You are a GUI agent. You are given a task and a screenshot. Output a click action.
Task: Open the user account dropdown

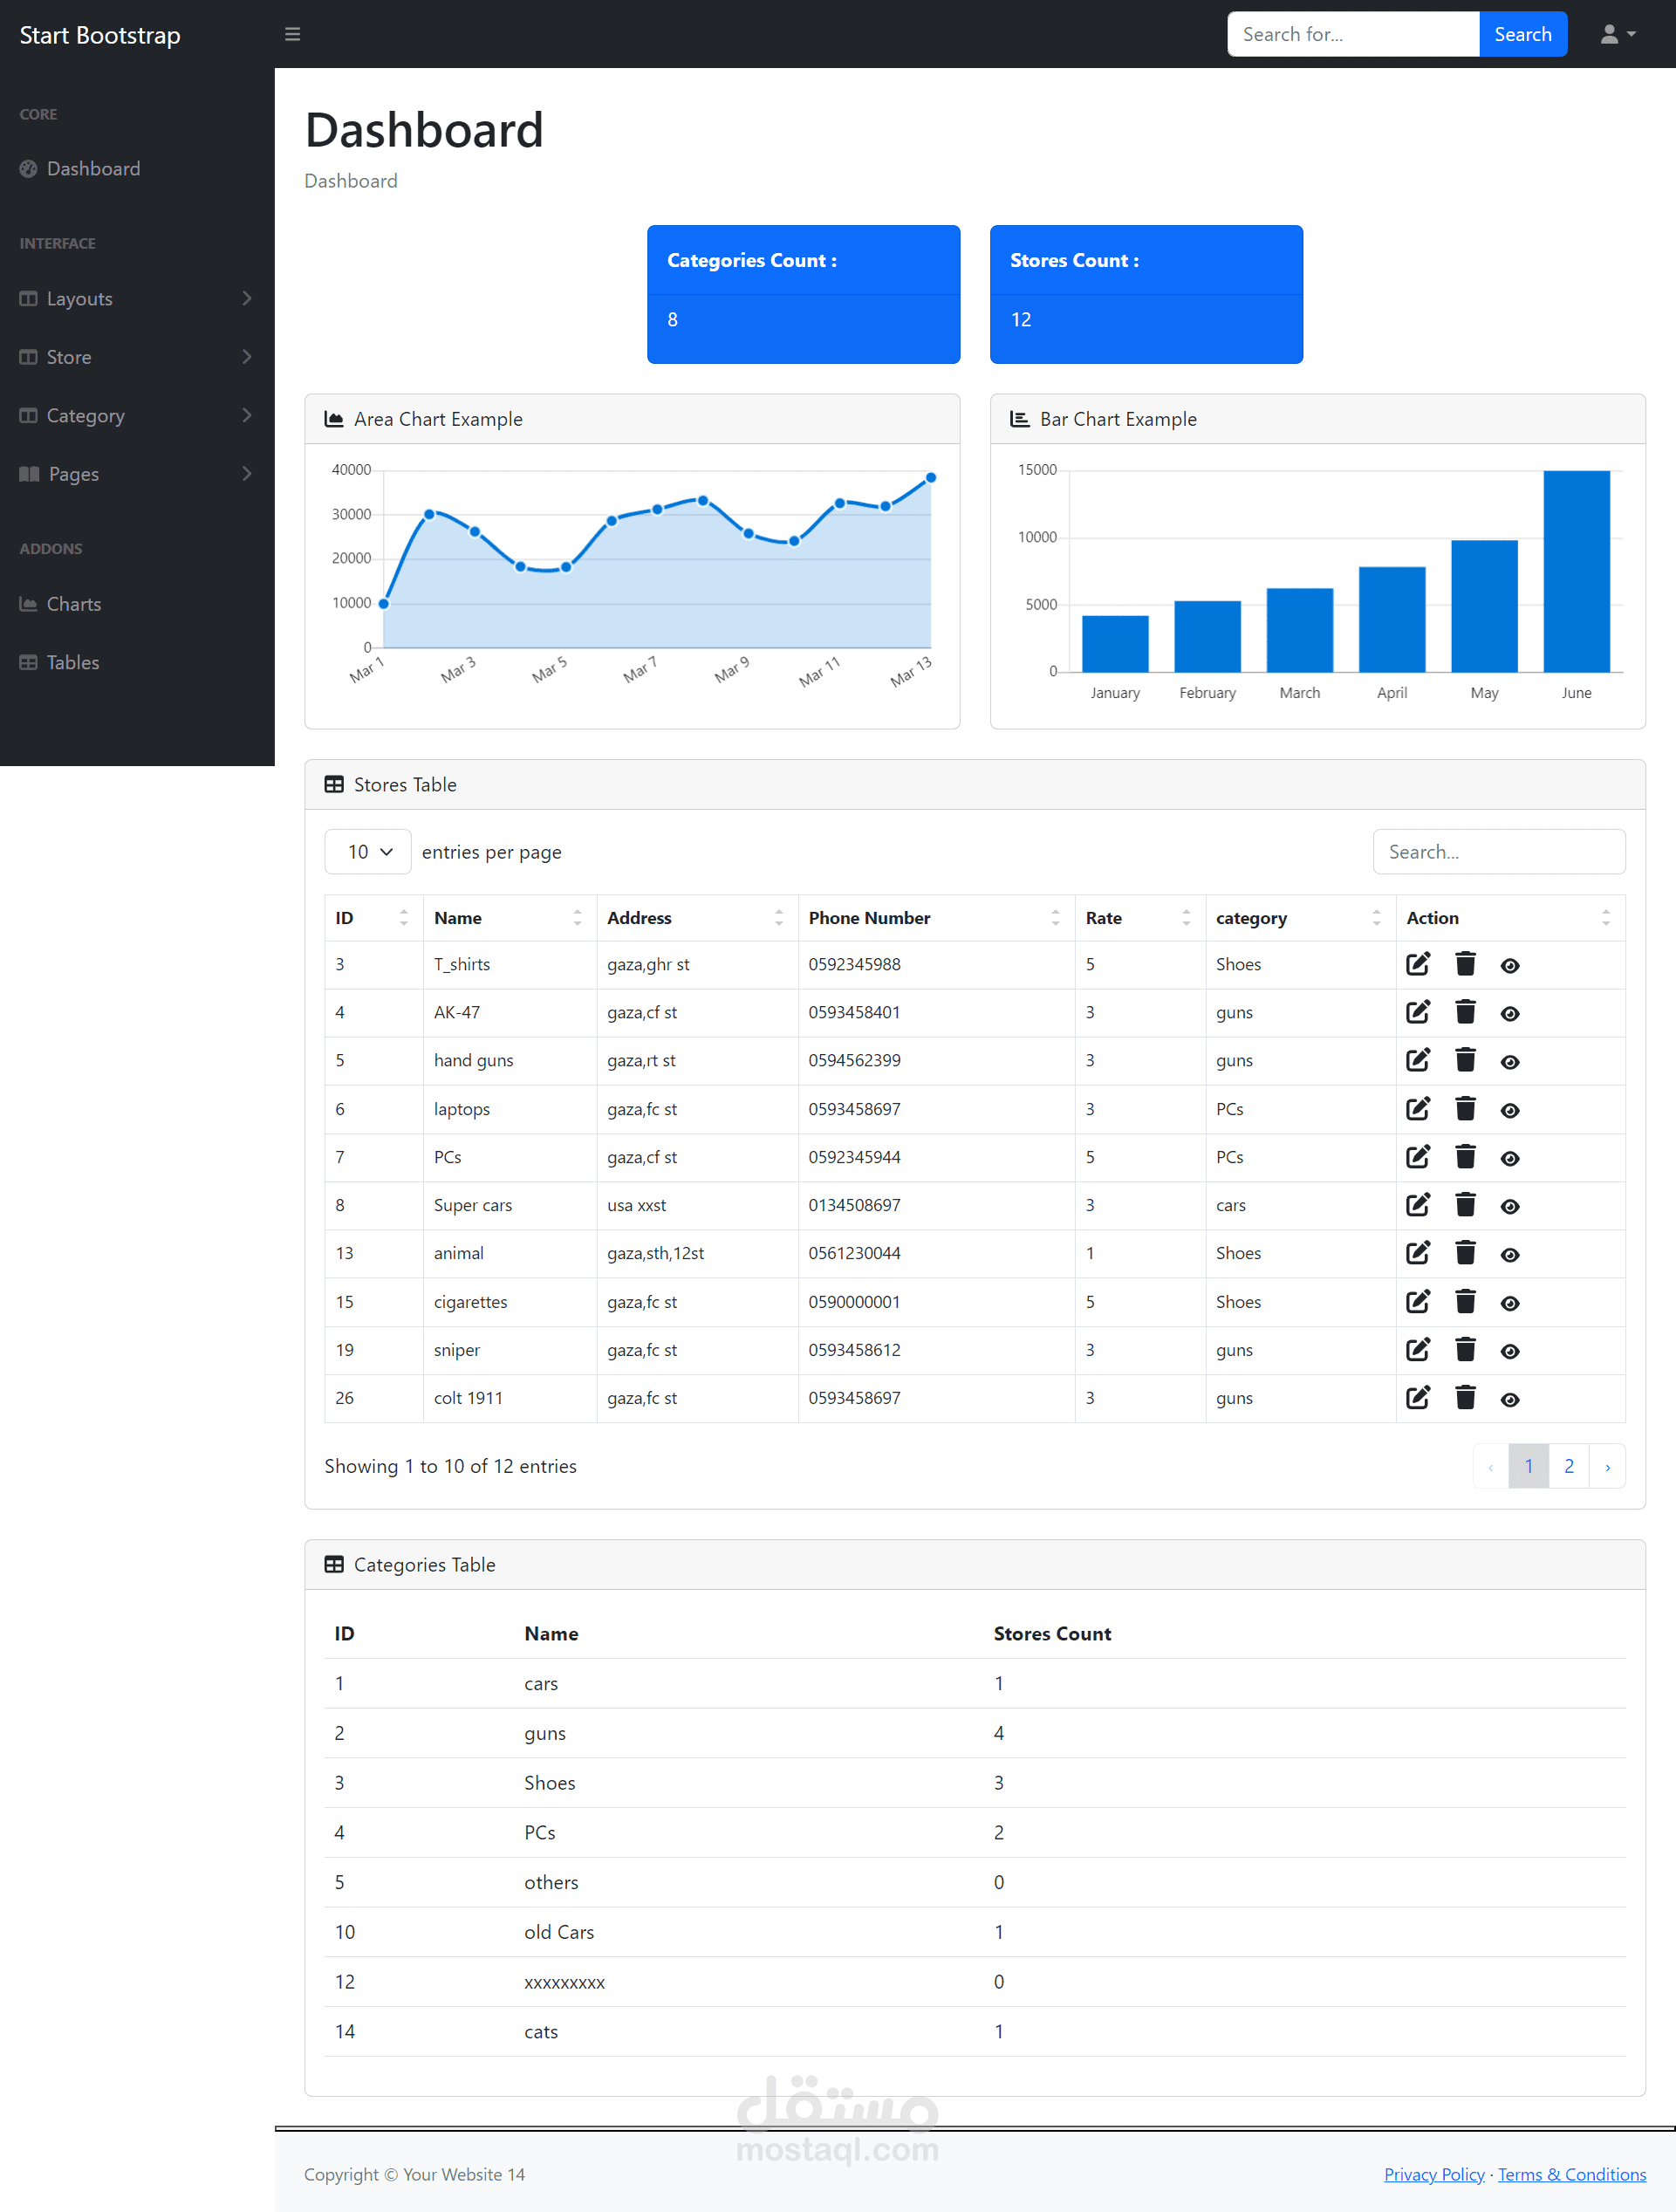pos(1617,34)
